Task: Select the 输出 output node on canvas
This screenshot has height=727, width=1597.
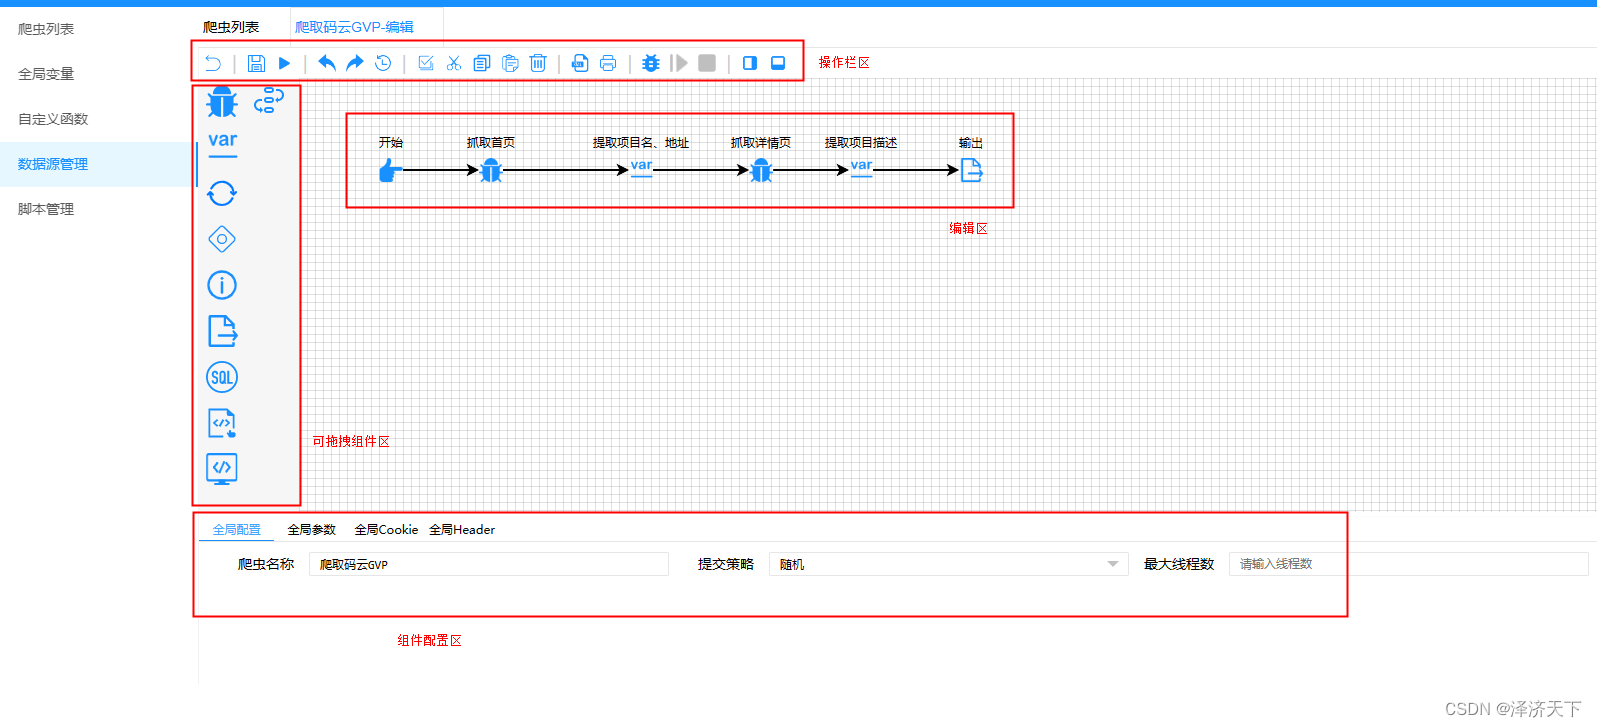Action: click(971, 171)
